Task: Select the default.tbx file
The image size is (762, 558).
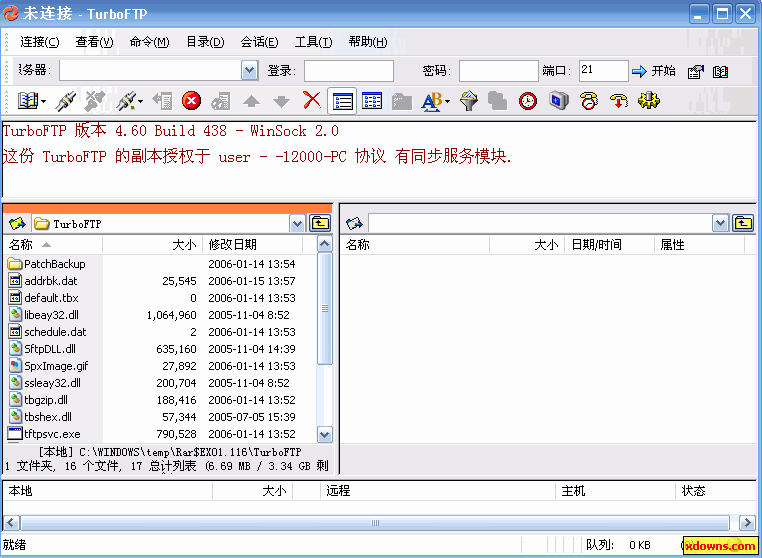Action: (x=43, y=298)
